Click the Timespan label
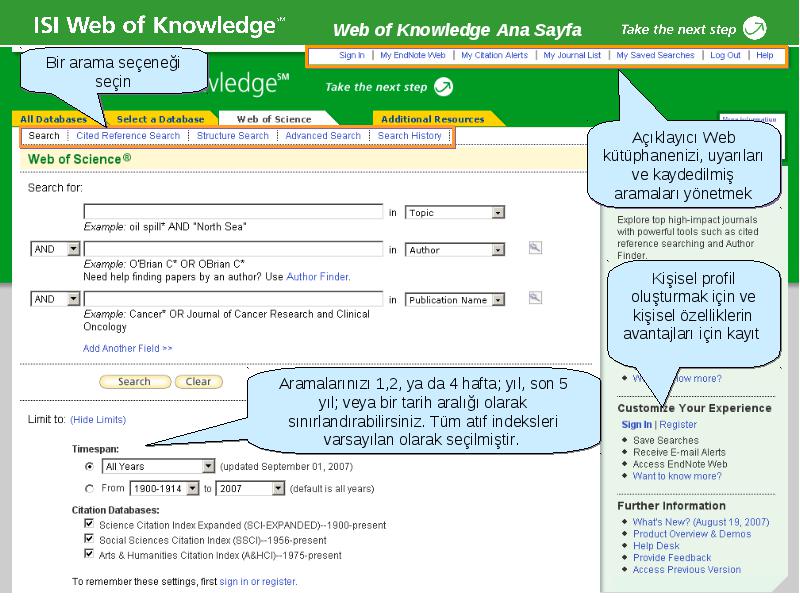The image size is (800, 600). [95, 449]
